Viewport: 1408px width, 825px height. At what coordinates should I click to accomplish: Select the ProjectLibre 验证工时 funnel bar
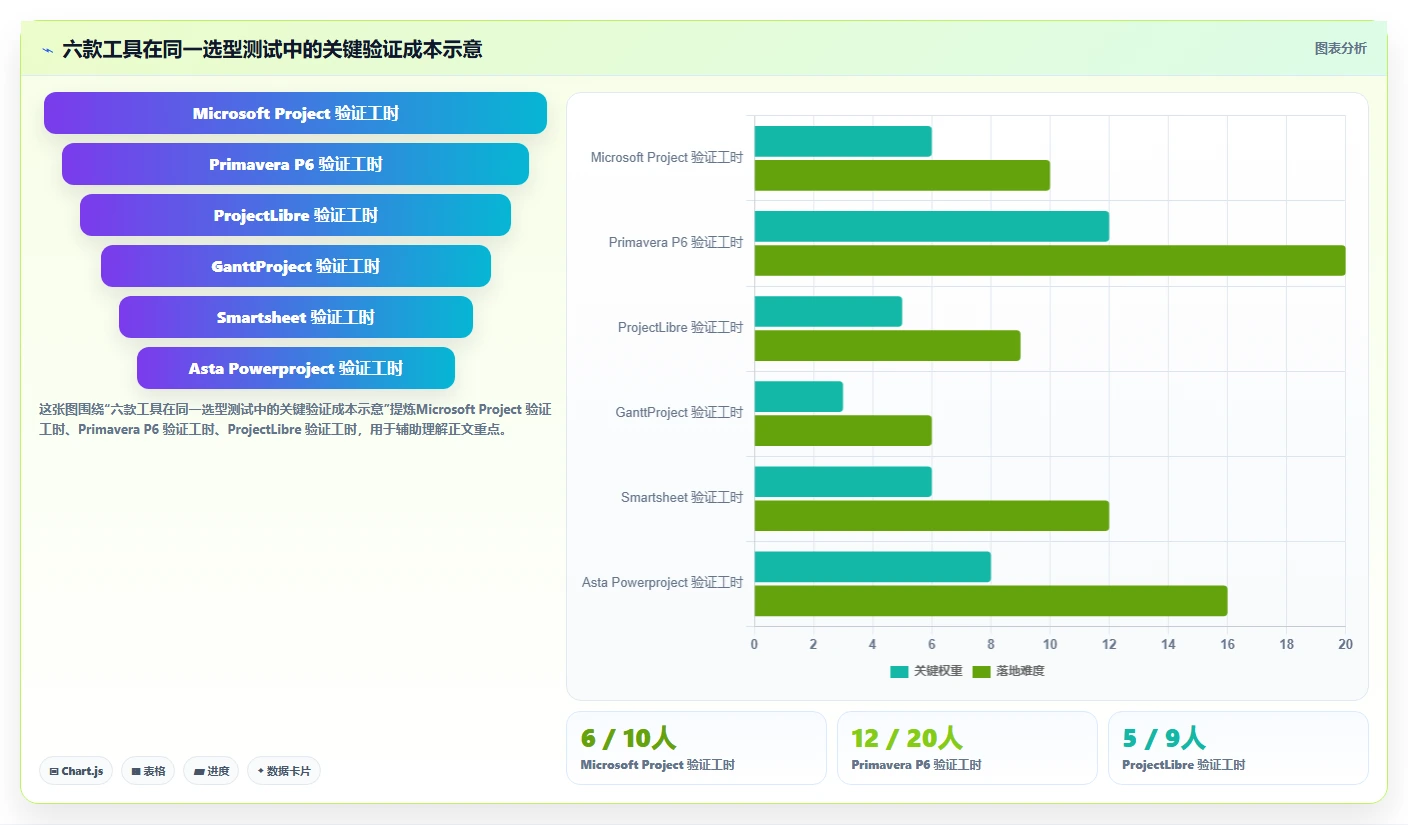tap(295, 215)
